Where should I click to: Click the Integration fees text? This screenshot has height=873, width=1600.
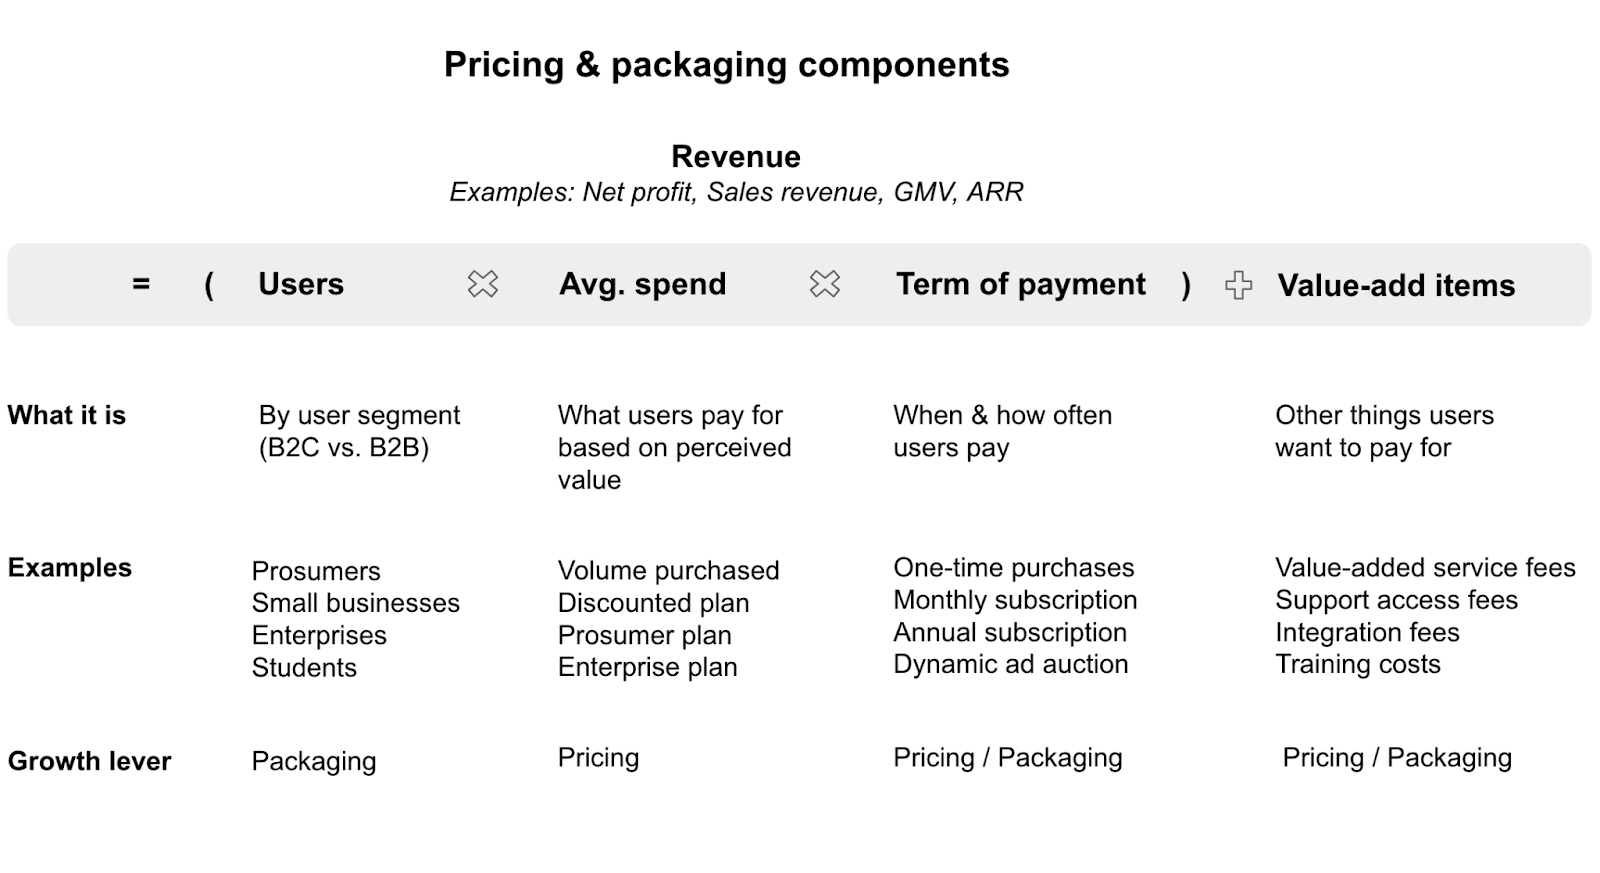point(1367,632)
